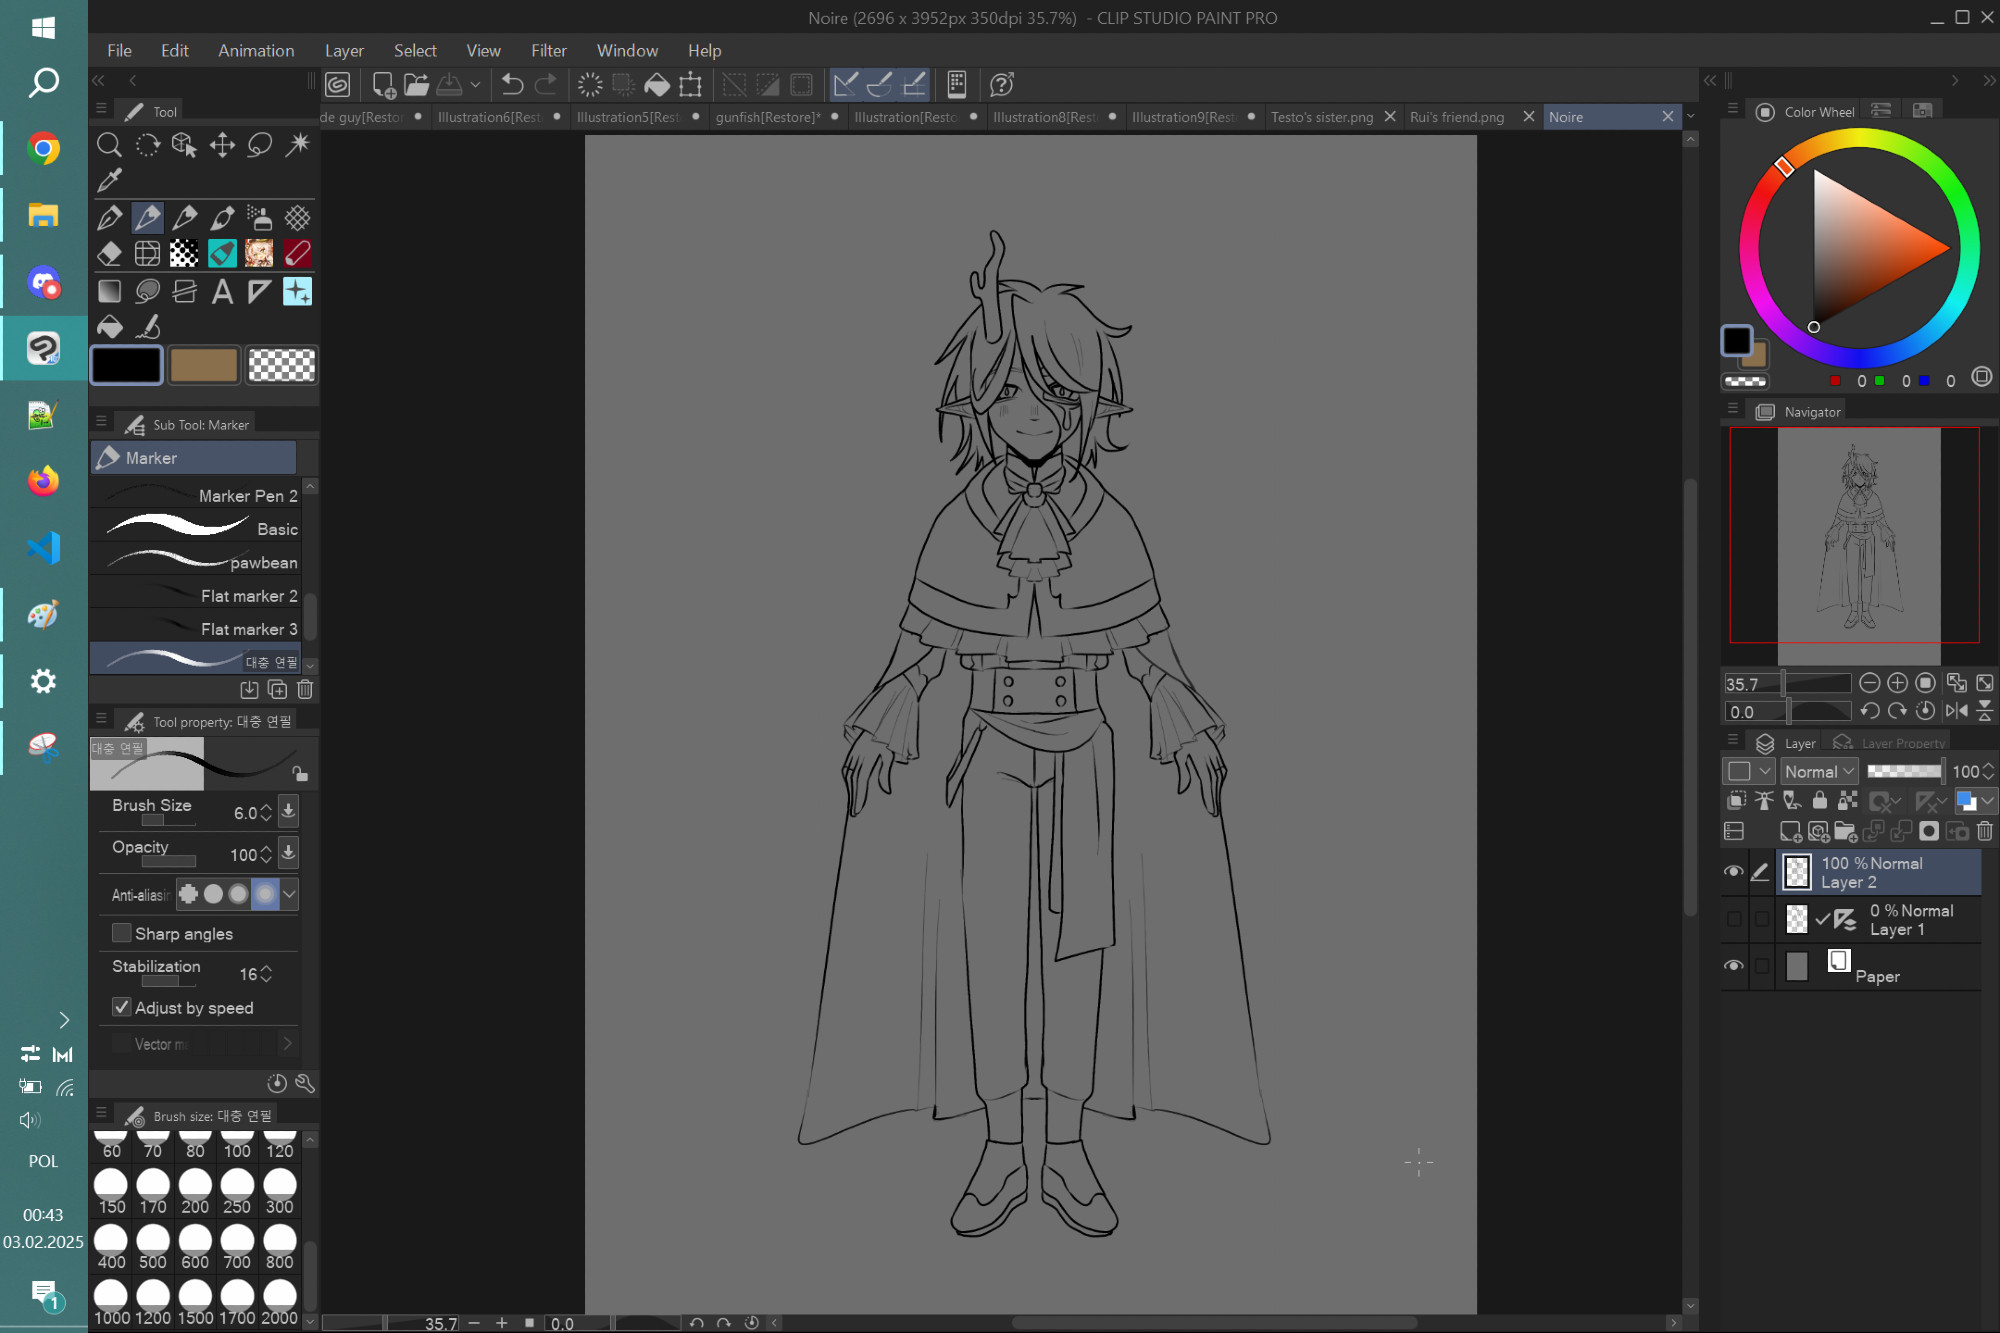Click the transparent color swatch

click(281, 365)
